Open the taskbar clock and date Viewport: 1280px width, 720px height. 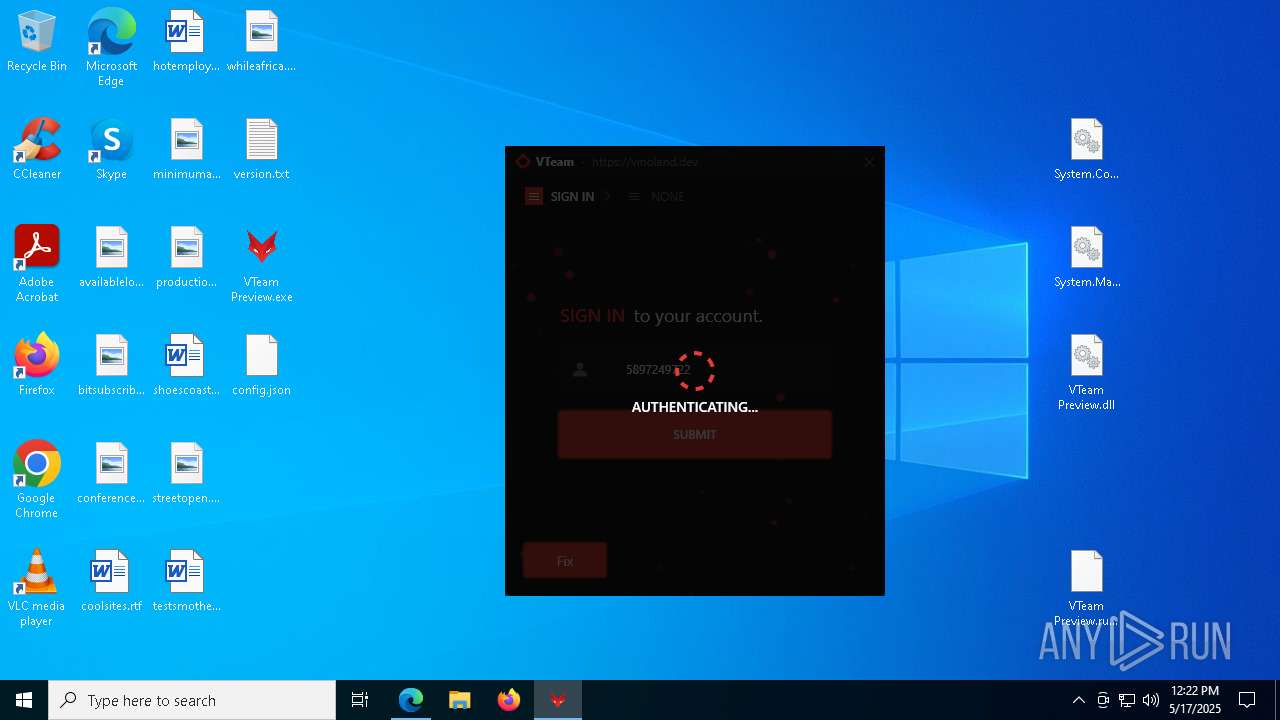[x=1195, y=700]
